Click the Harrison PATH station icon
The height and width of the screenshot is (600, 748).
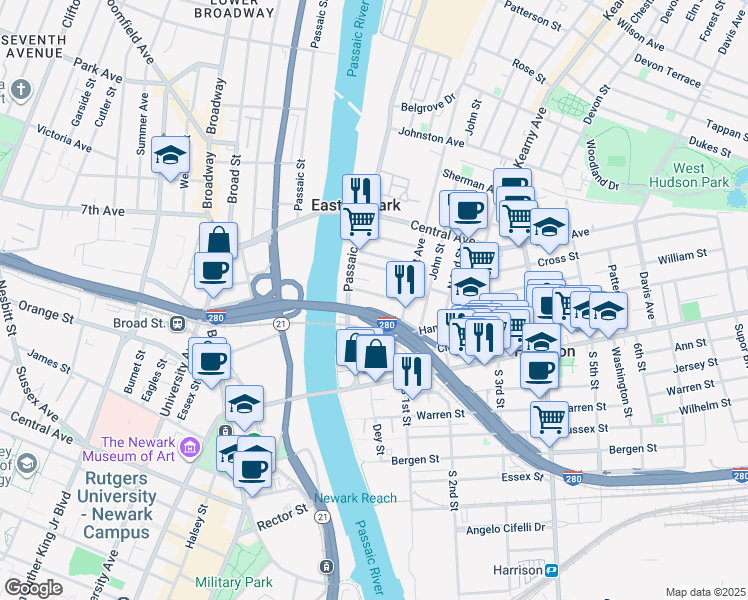tap(552, 570)
